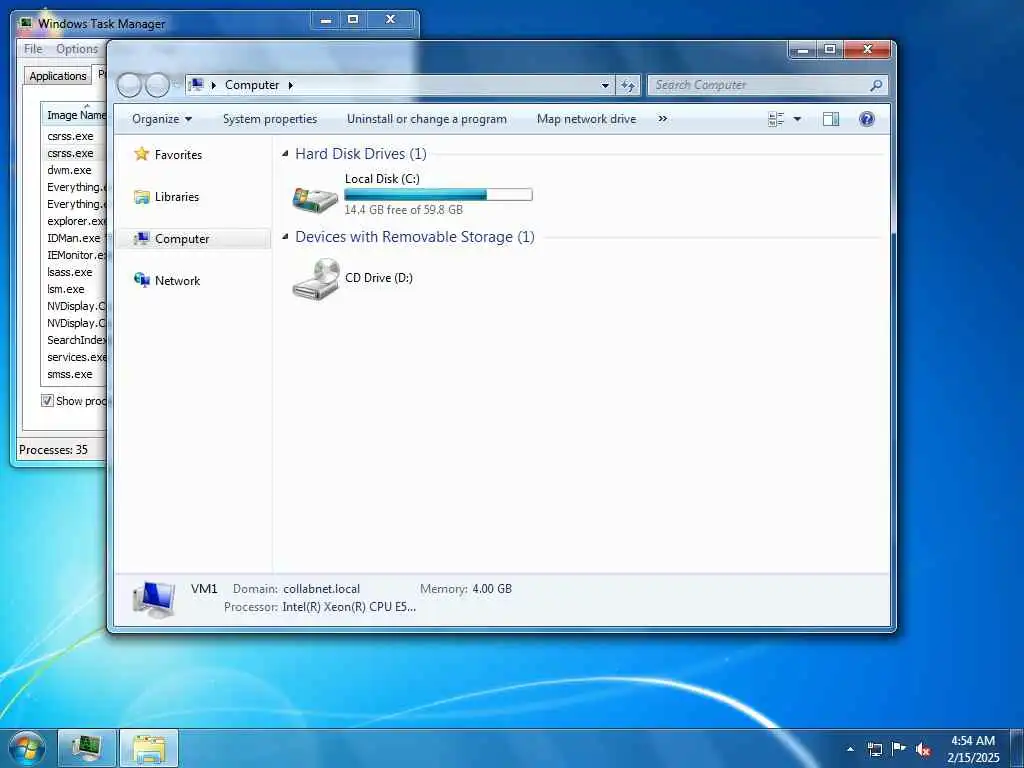Click the Show desktop button

[1016, 748]
